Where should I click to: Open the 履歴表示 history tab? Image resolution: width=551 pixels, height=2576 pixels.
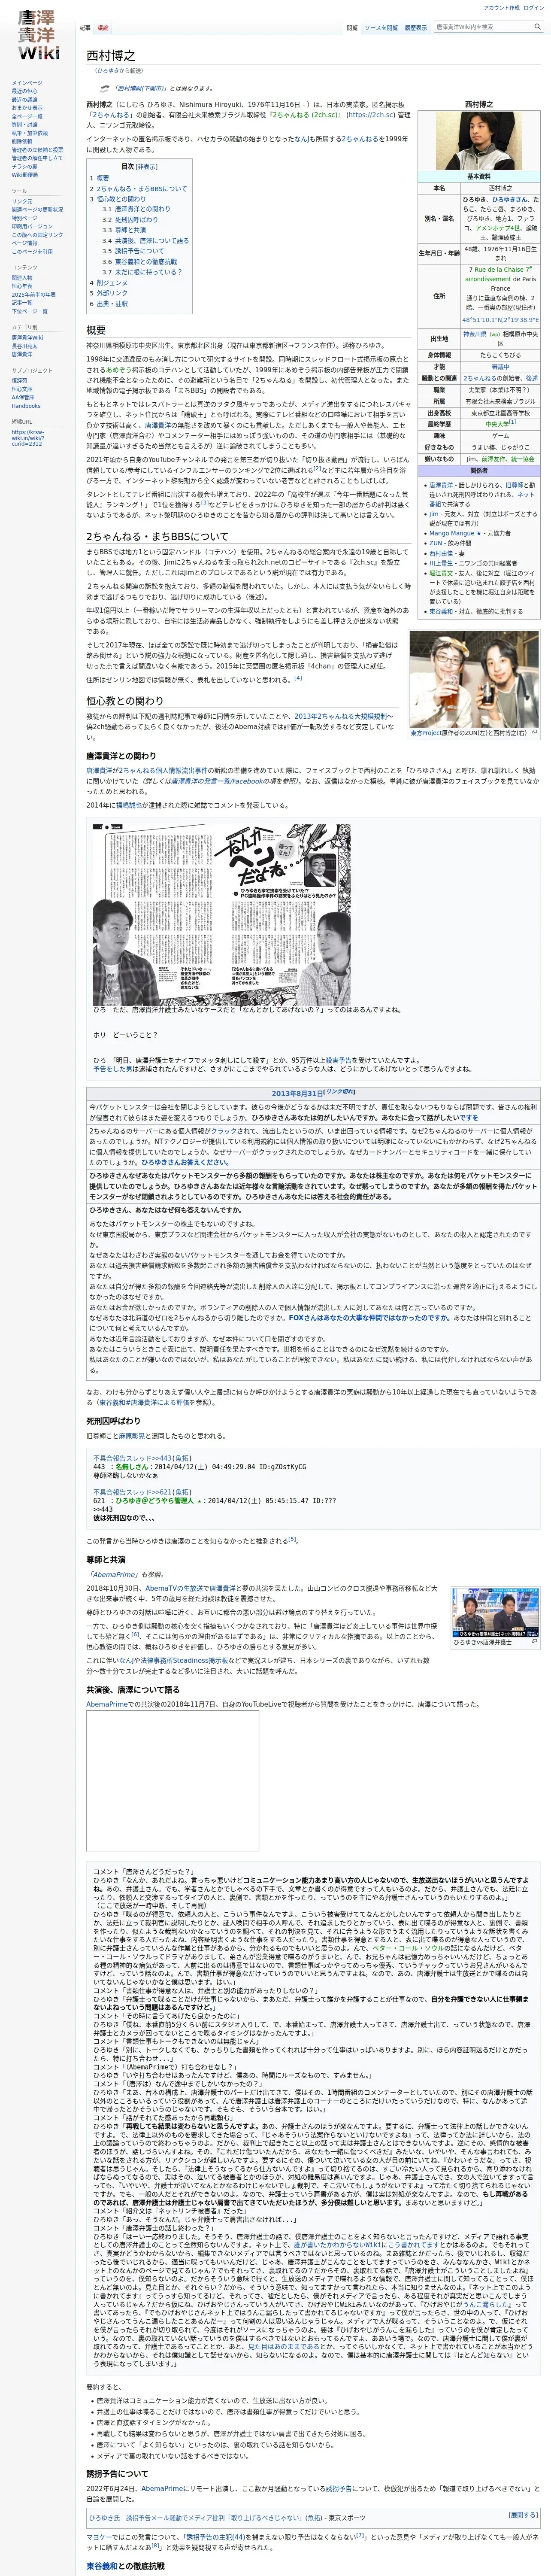pyautogui.click(x=416, y=28)
